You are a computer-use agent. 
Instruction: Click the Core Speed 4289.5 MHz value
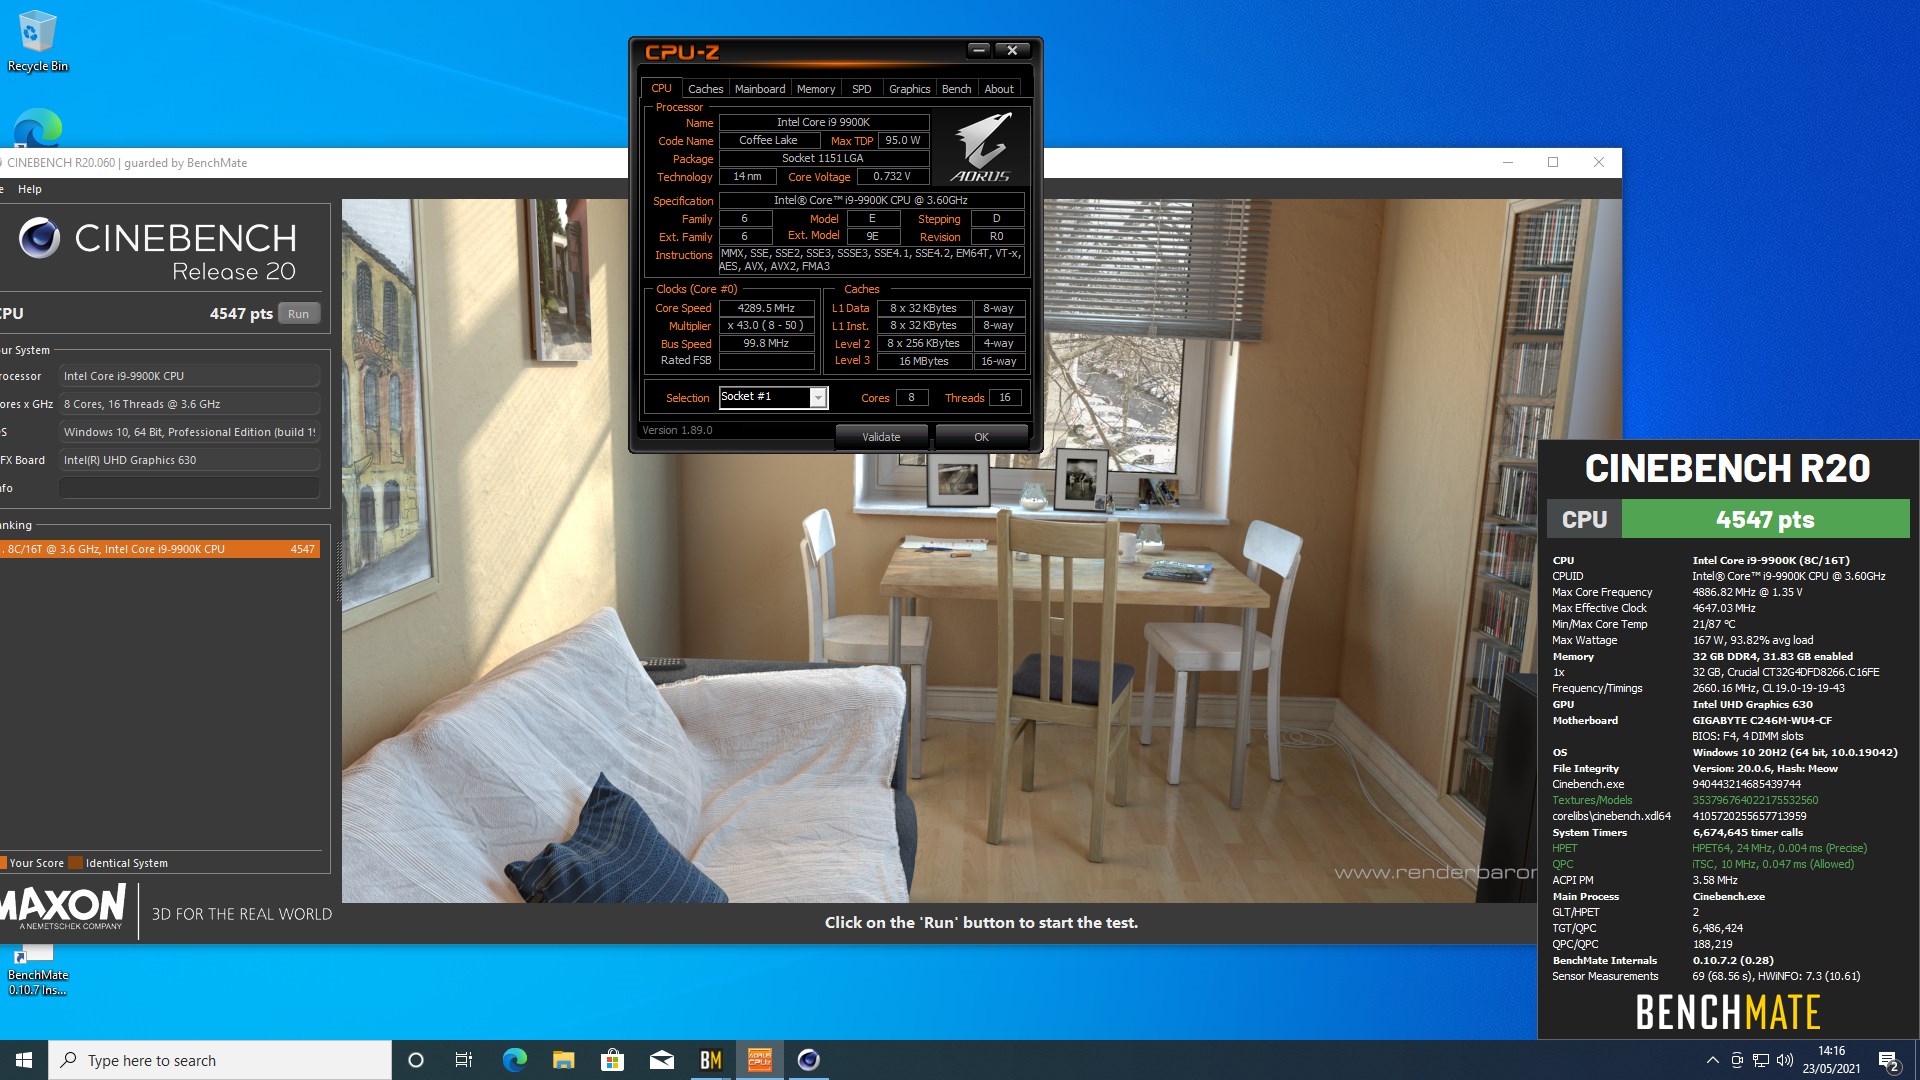click(766, 308)
